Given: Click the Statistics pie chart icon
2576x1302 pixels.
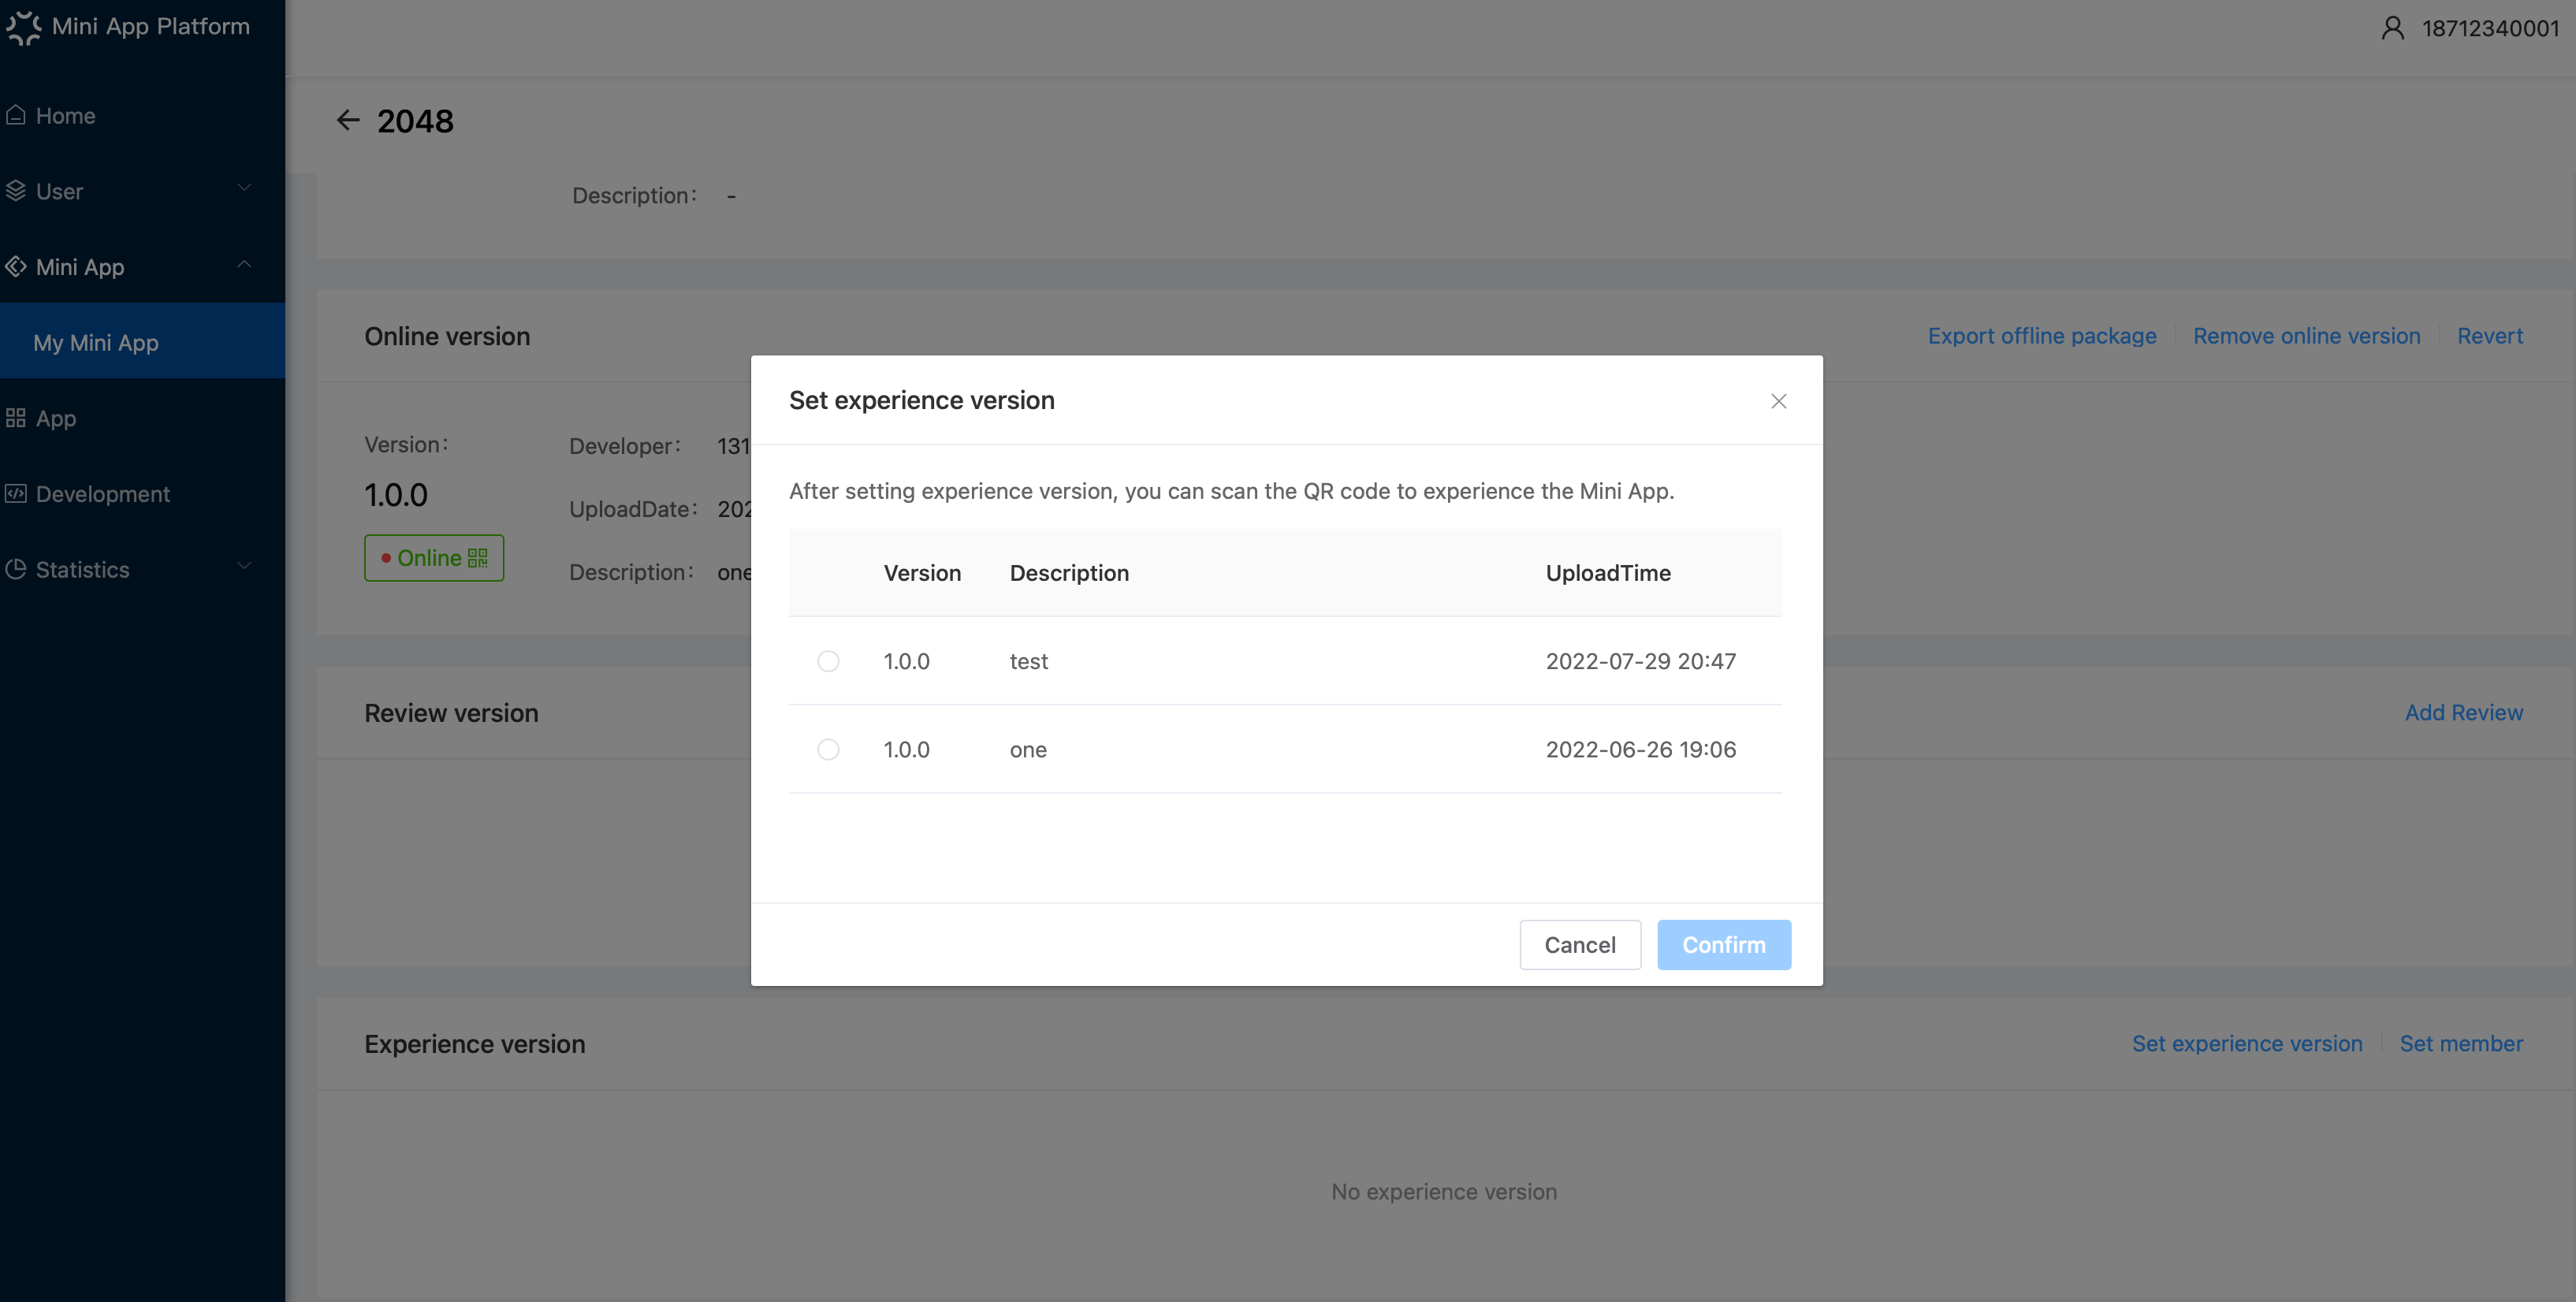Looking at the screenshot, I should pyautogui.click(x=16, y=569).
